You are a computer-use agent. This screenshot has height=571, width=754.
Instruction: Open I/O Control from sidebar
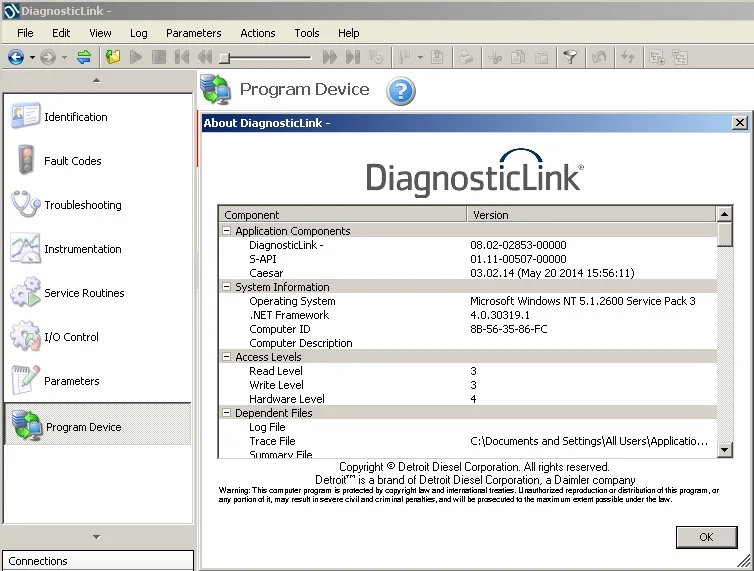98,337
